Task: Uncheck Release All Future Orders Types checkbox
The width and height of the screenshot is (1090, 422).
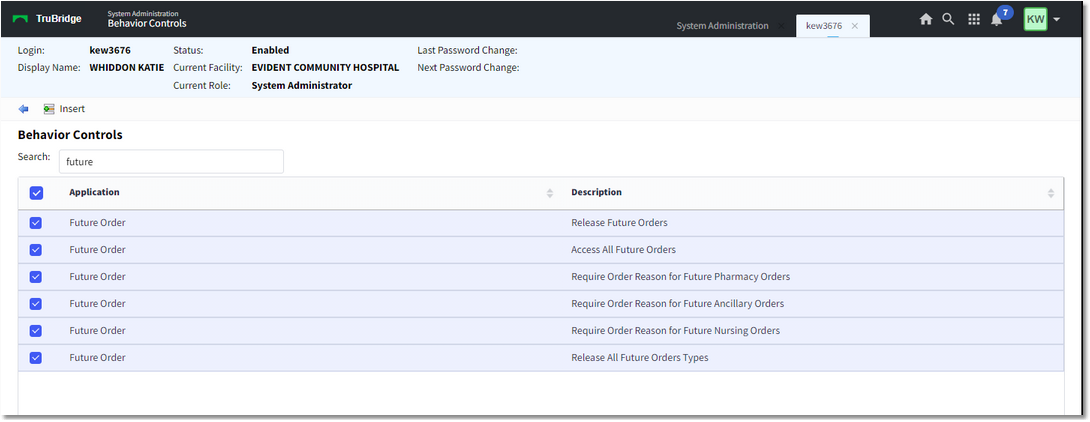Action: click(x=36, y=357)
